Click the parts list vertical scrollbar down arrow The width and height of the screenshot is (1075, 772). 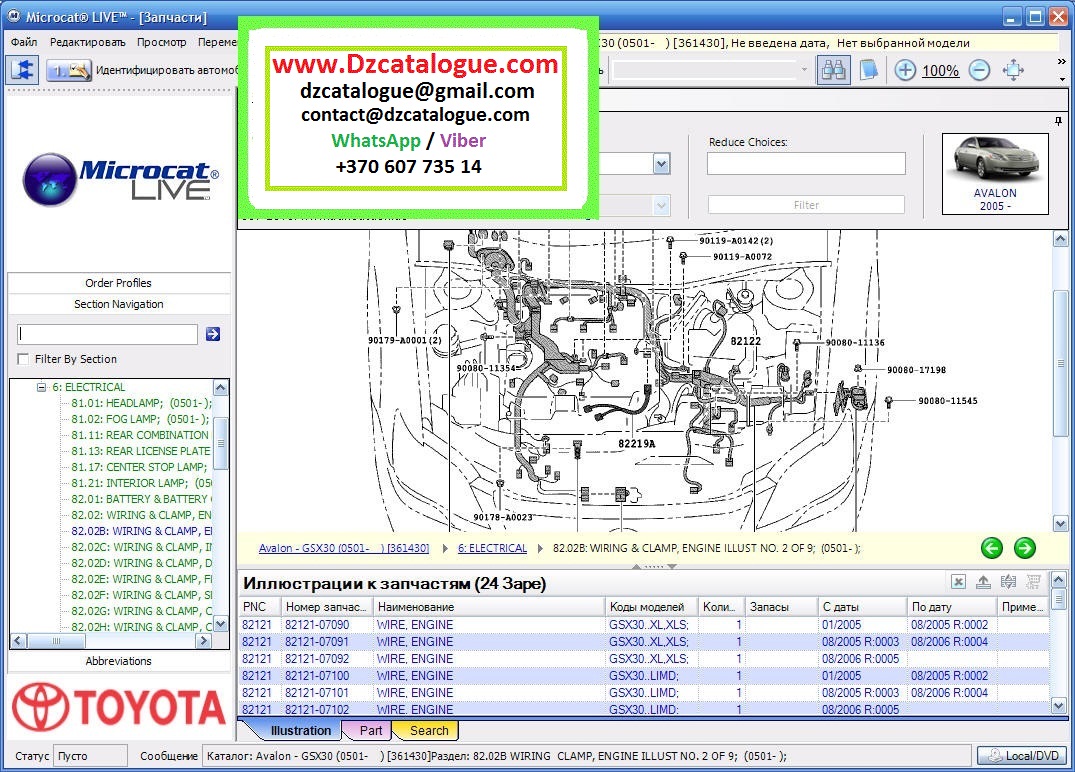tap(1059, 705)
